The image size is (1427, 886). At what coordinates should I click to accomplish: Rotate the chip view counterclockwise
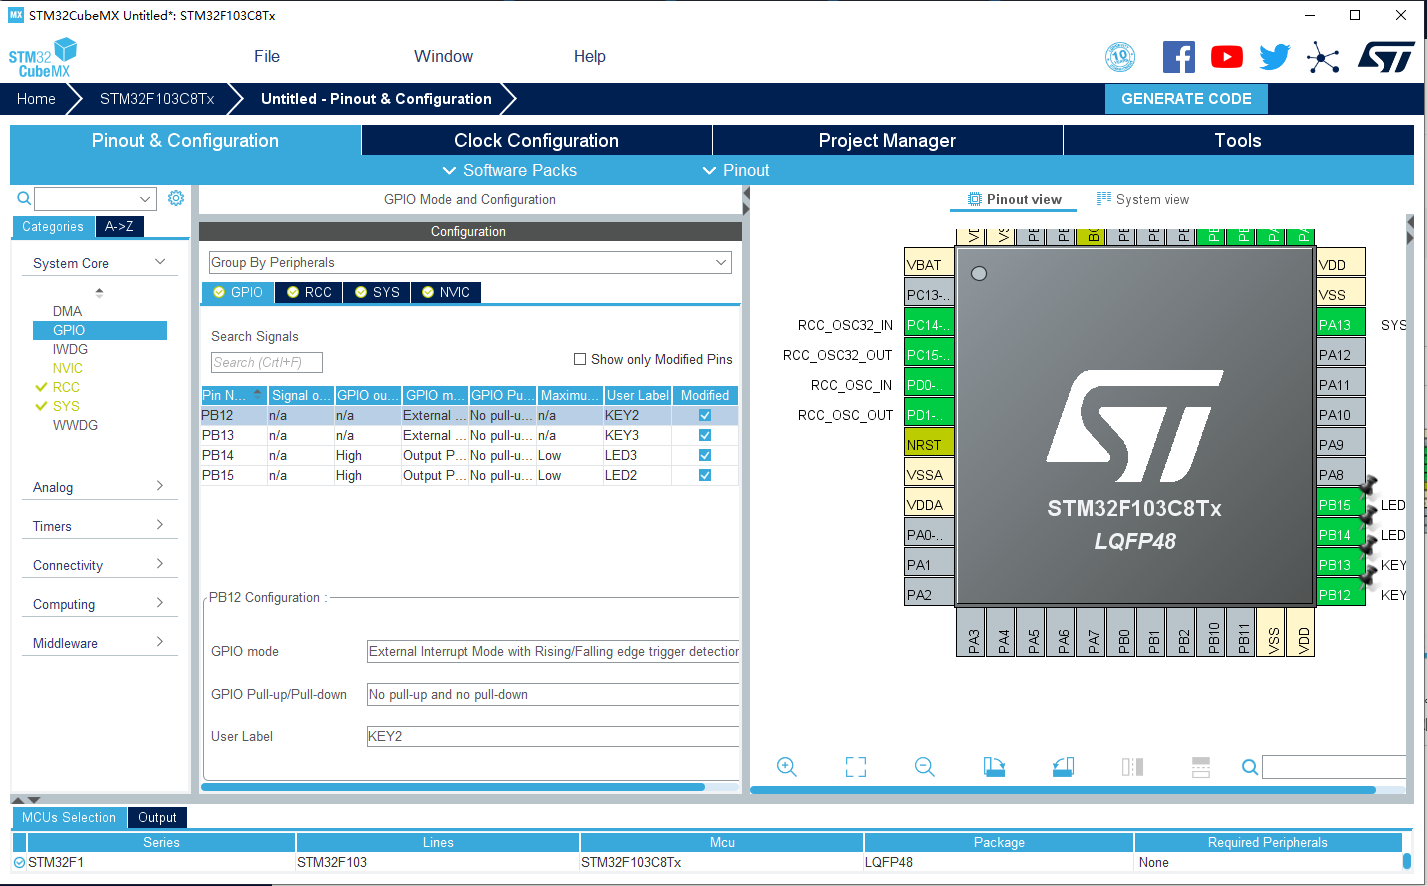point(1063,767)
